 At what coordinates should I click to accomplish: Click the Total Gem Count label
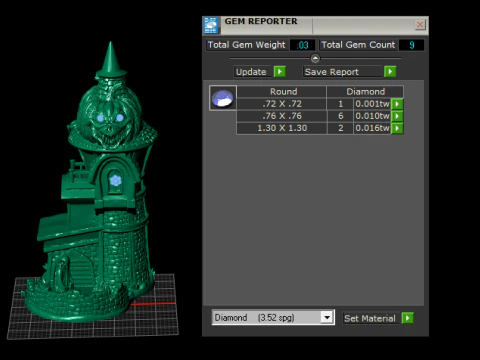(x=358, y=45)
